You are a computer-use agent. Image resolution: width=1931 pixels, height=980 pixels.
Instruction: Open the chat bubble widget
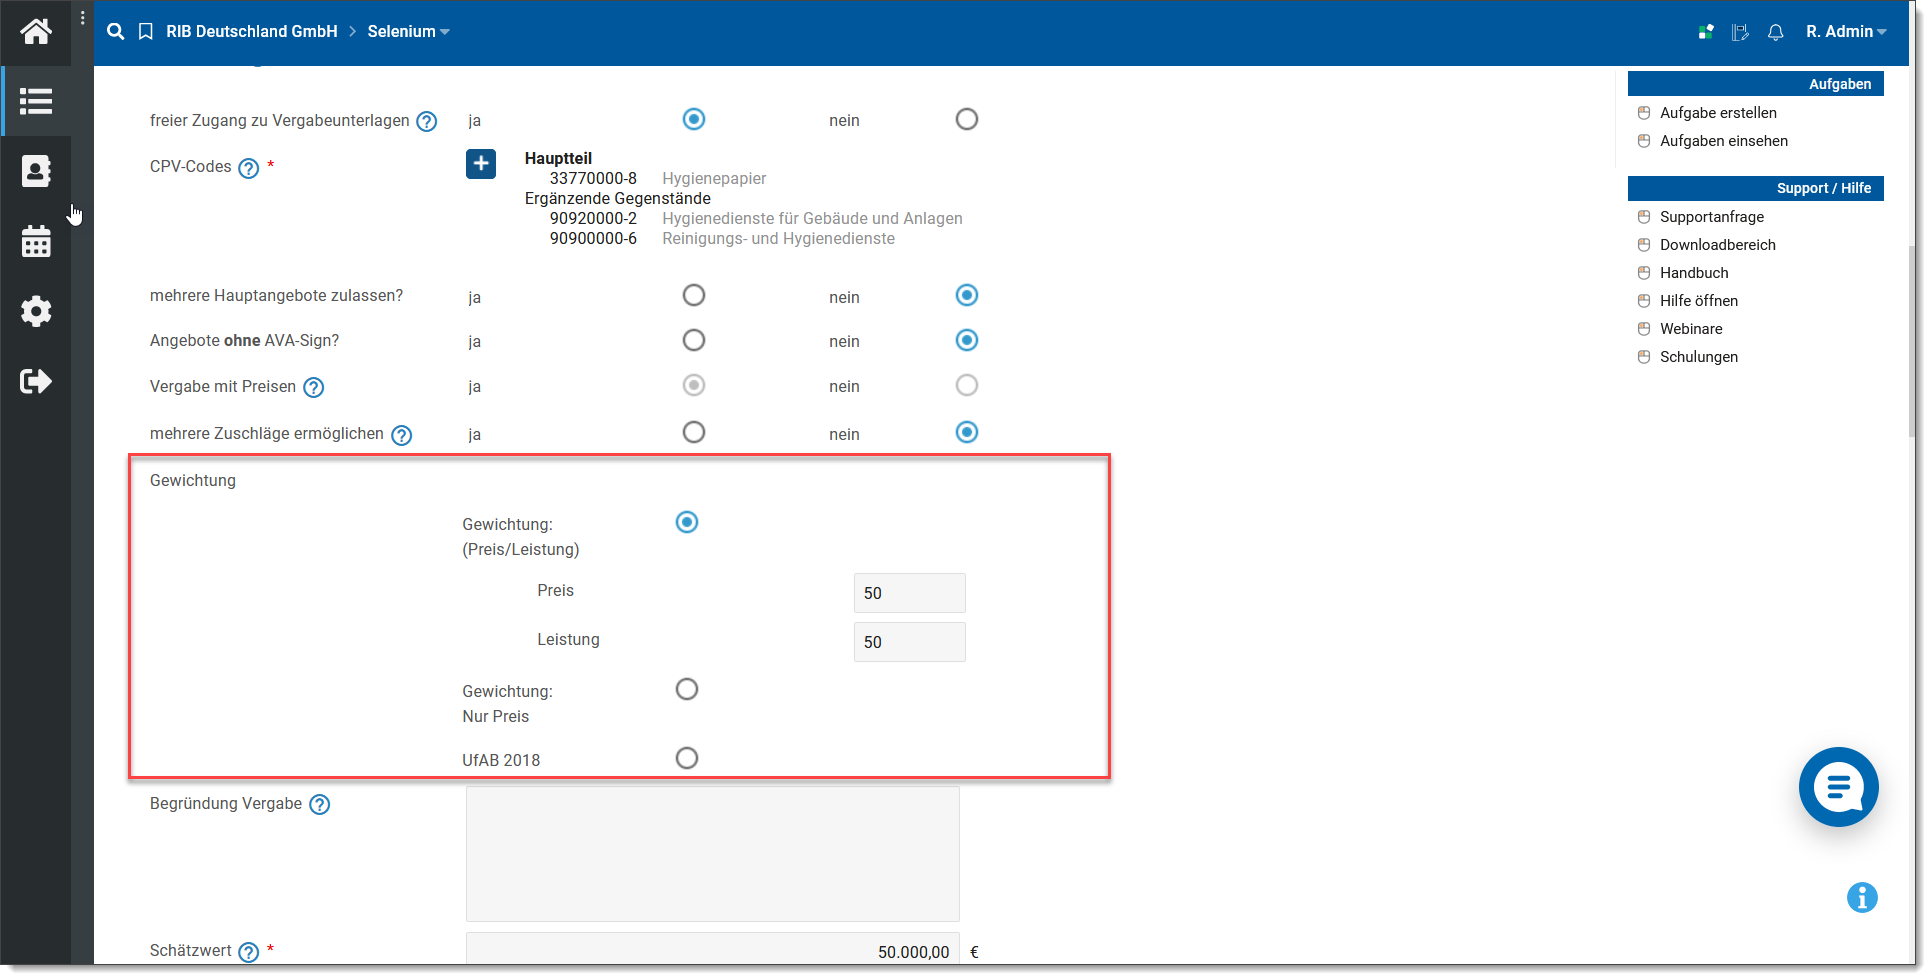tap(1838, 787)
